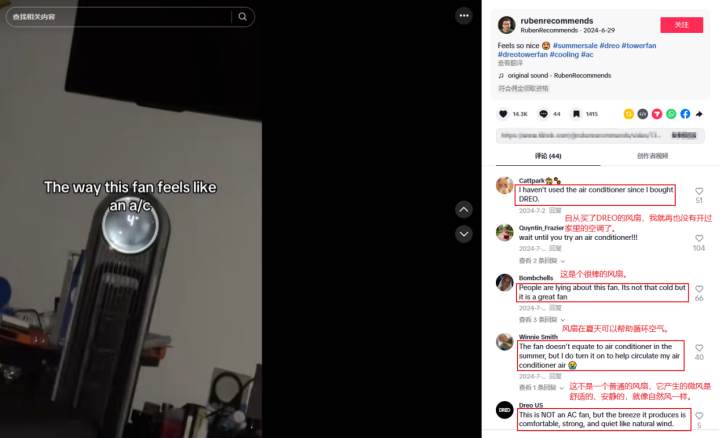The image size is (719, 438).
Task: Open the #dreotowerfan hashtag link
Action: click(x=522, y=55)
